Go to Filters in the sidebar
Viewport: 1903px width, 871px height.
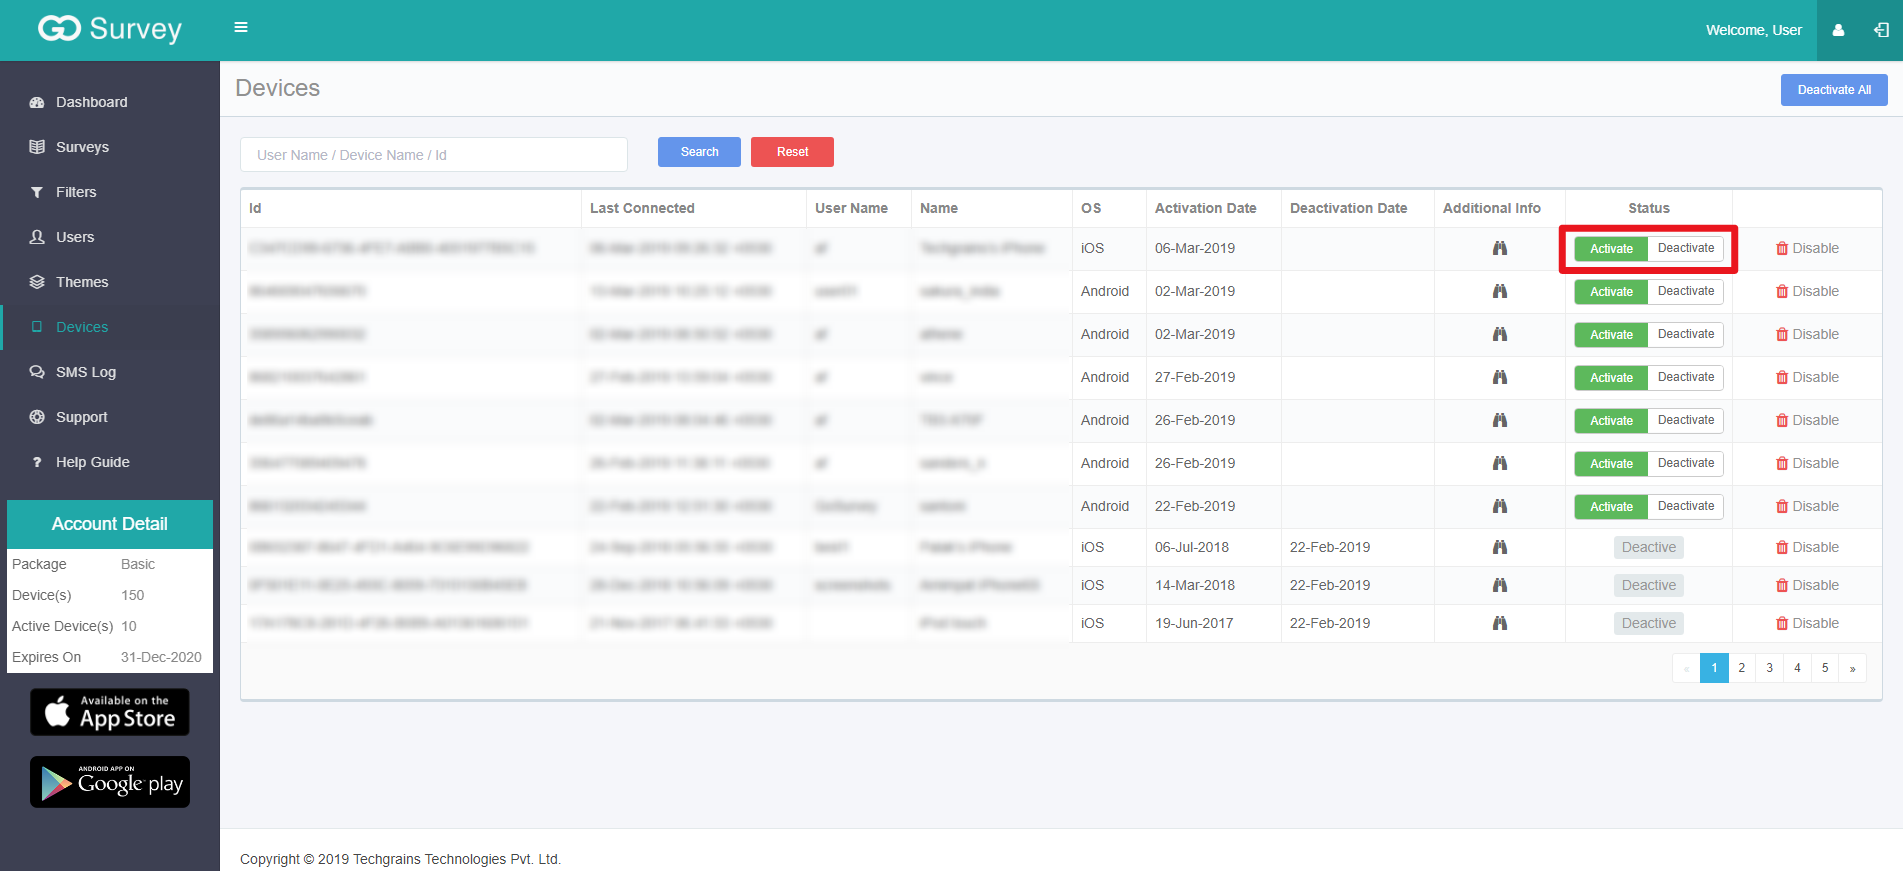pos(110,192)
